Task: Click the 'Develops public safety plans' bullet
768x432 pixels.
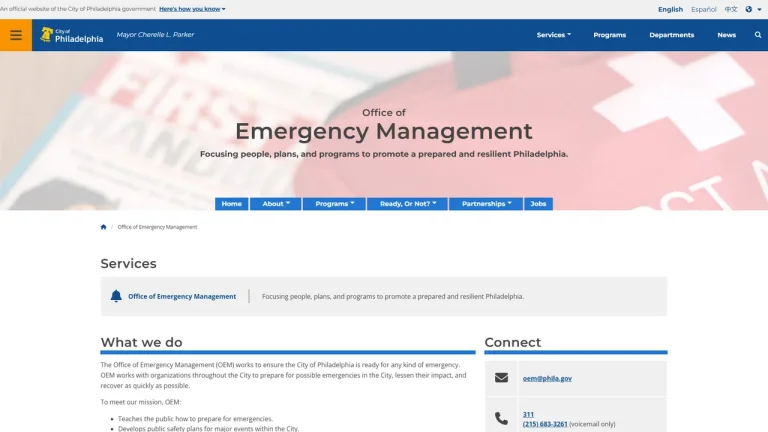Action: click(x=208, y=429)
